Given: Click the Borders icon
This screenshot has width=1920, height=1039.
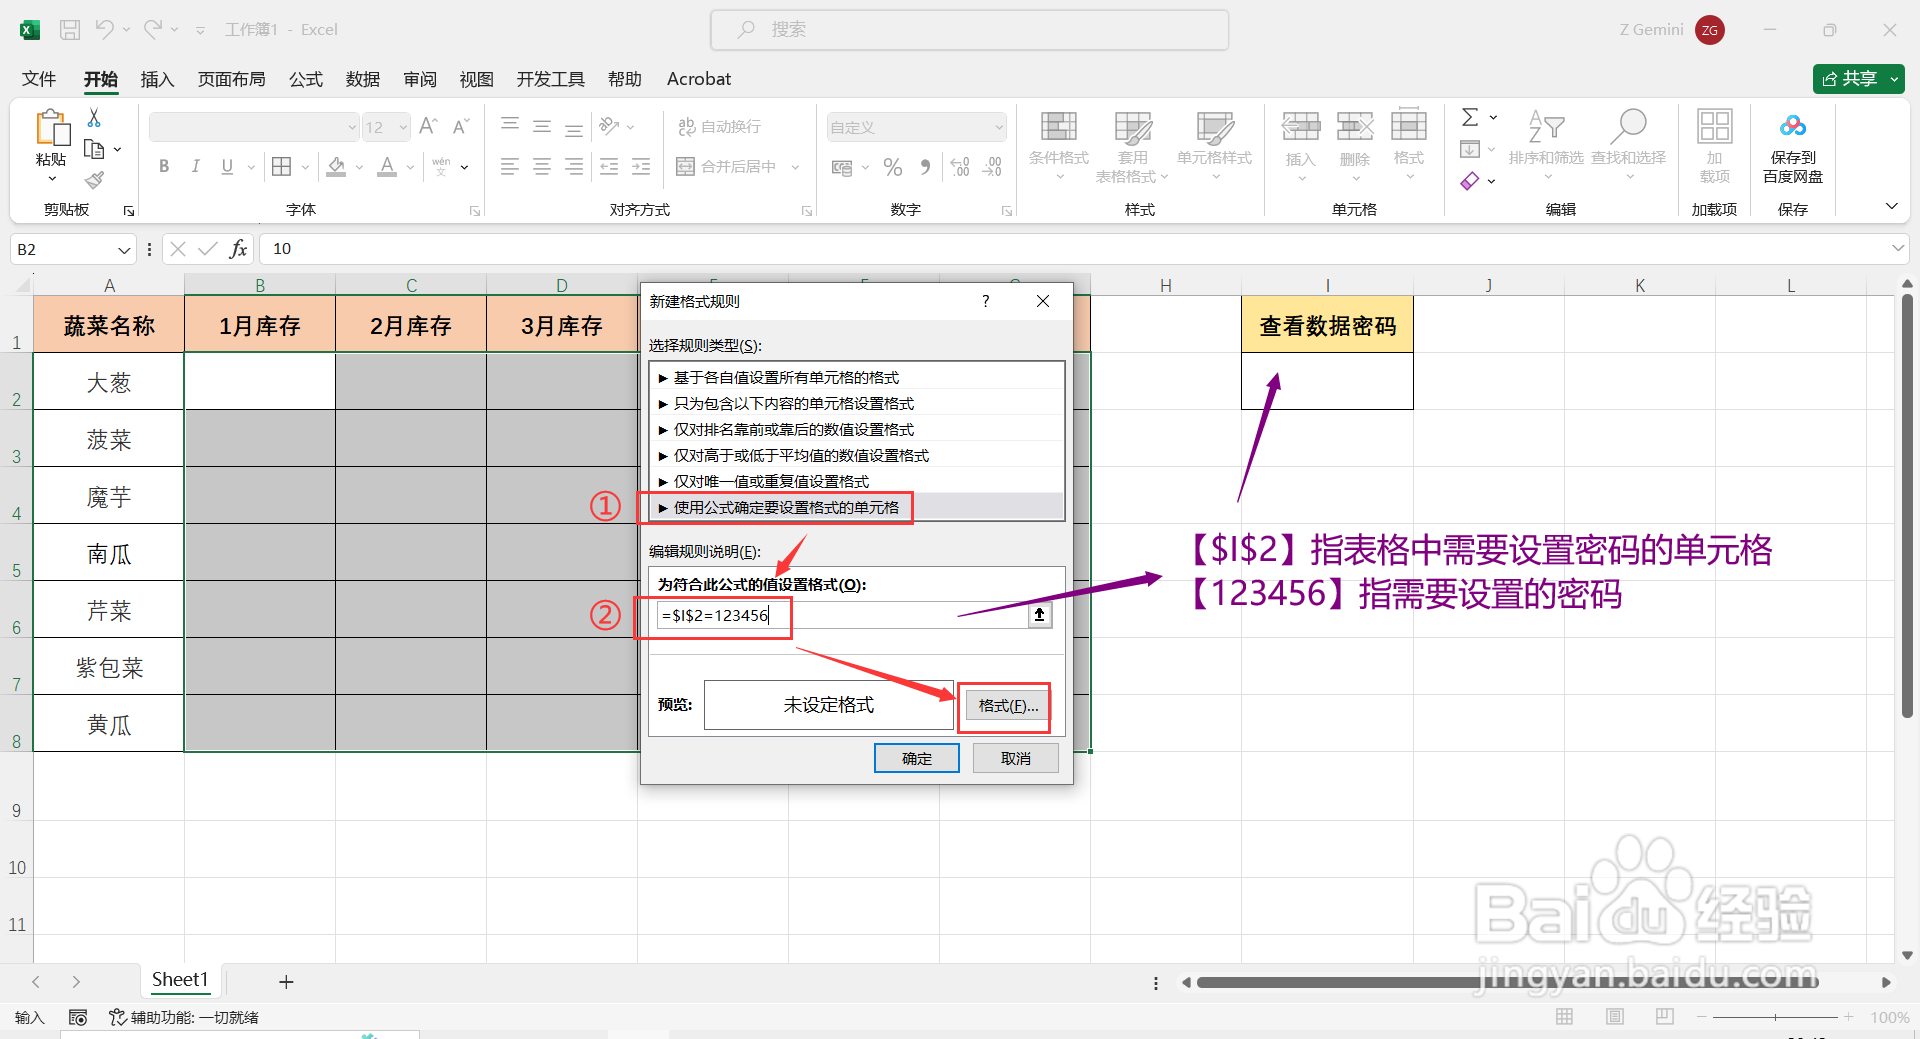Looking at the screenshot, I should (282, 166).
